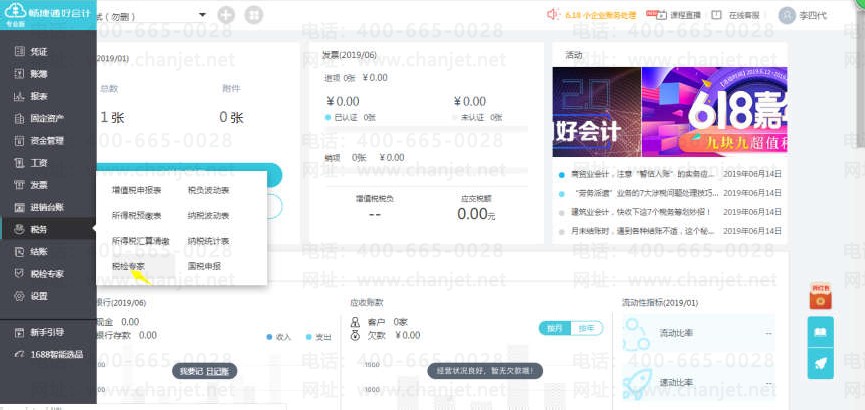The image size is (865, 410).
Task: Click the user avatar icon
Action: coord(787,15)
